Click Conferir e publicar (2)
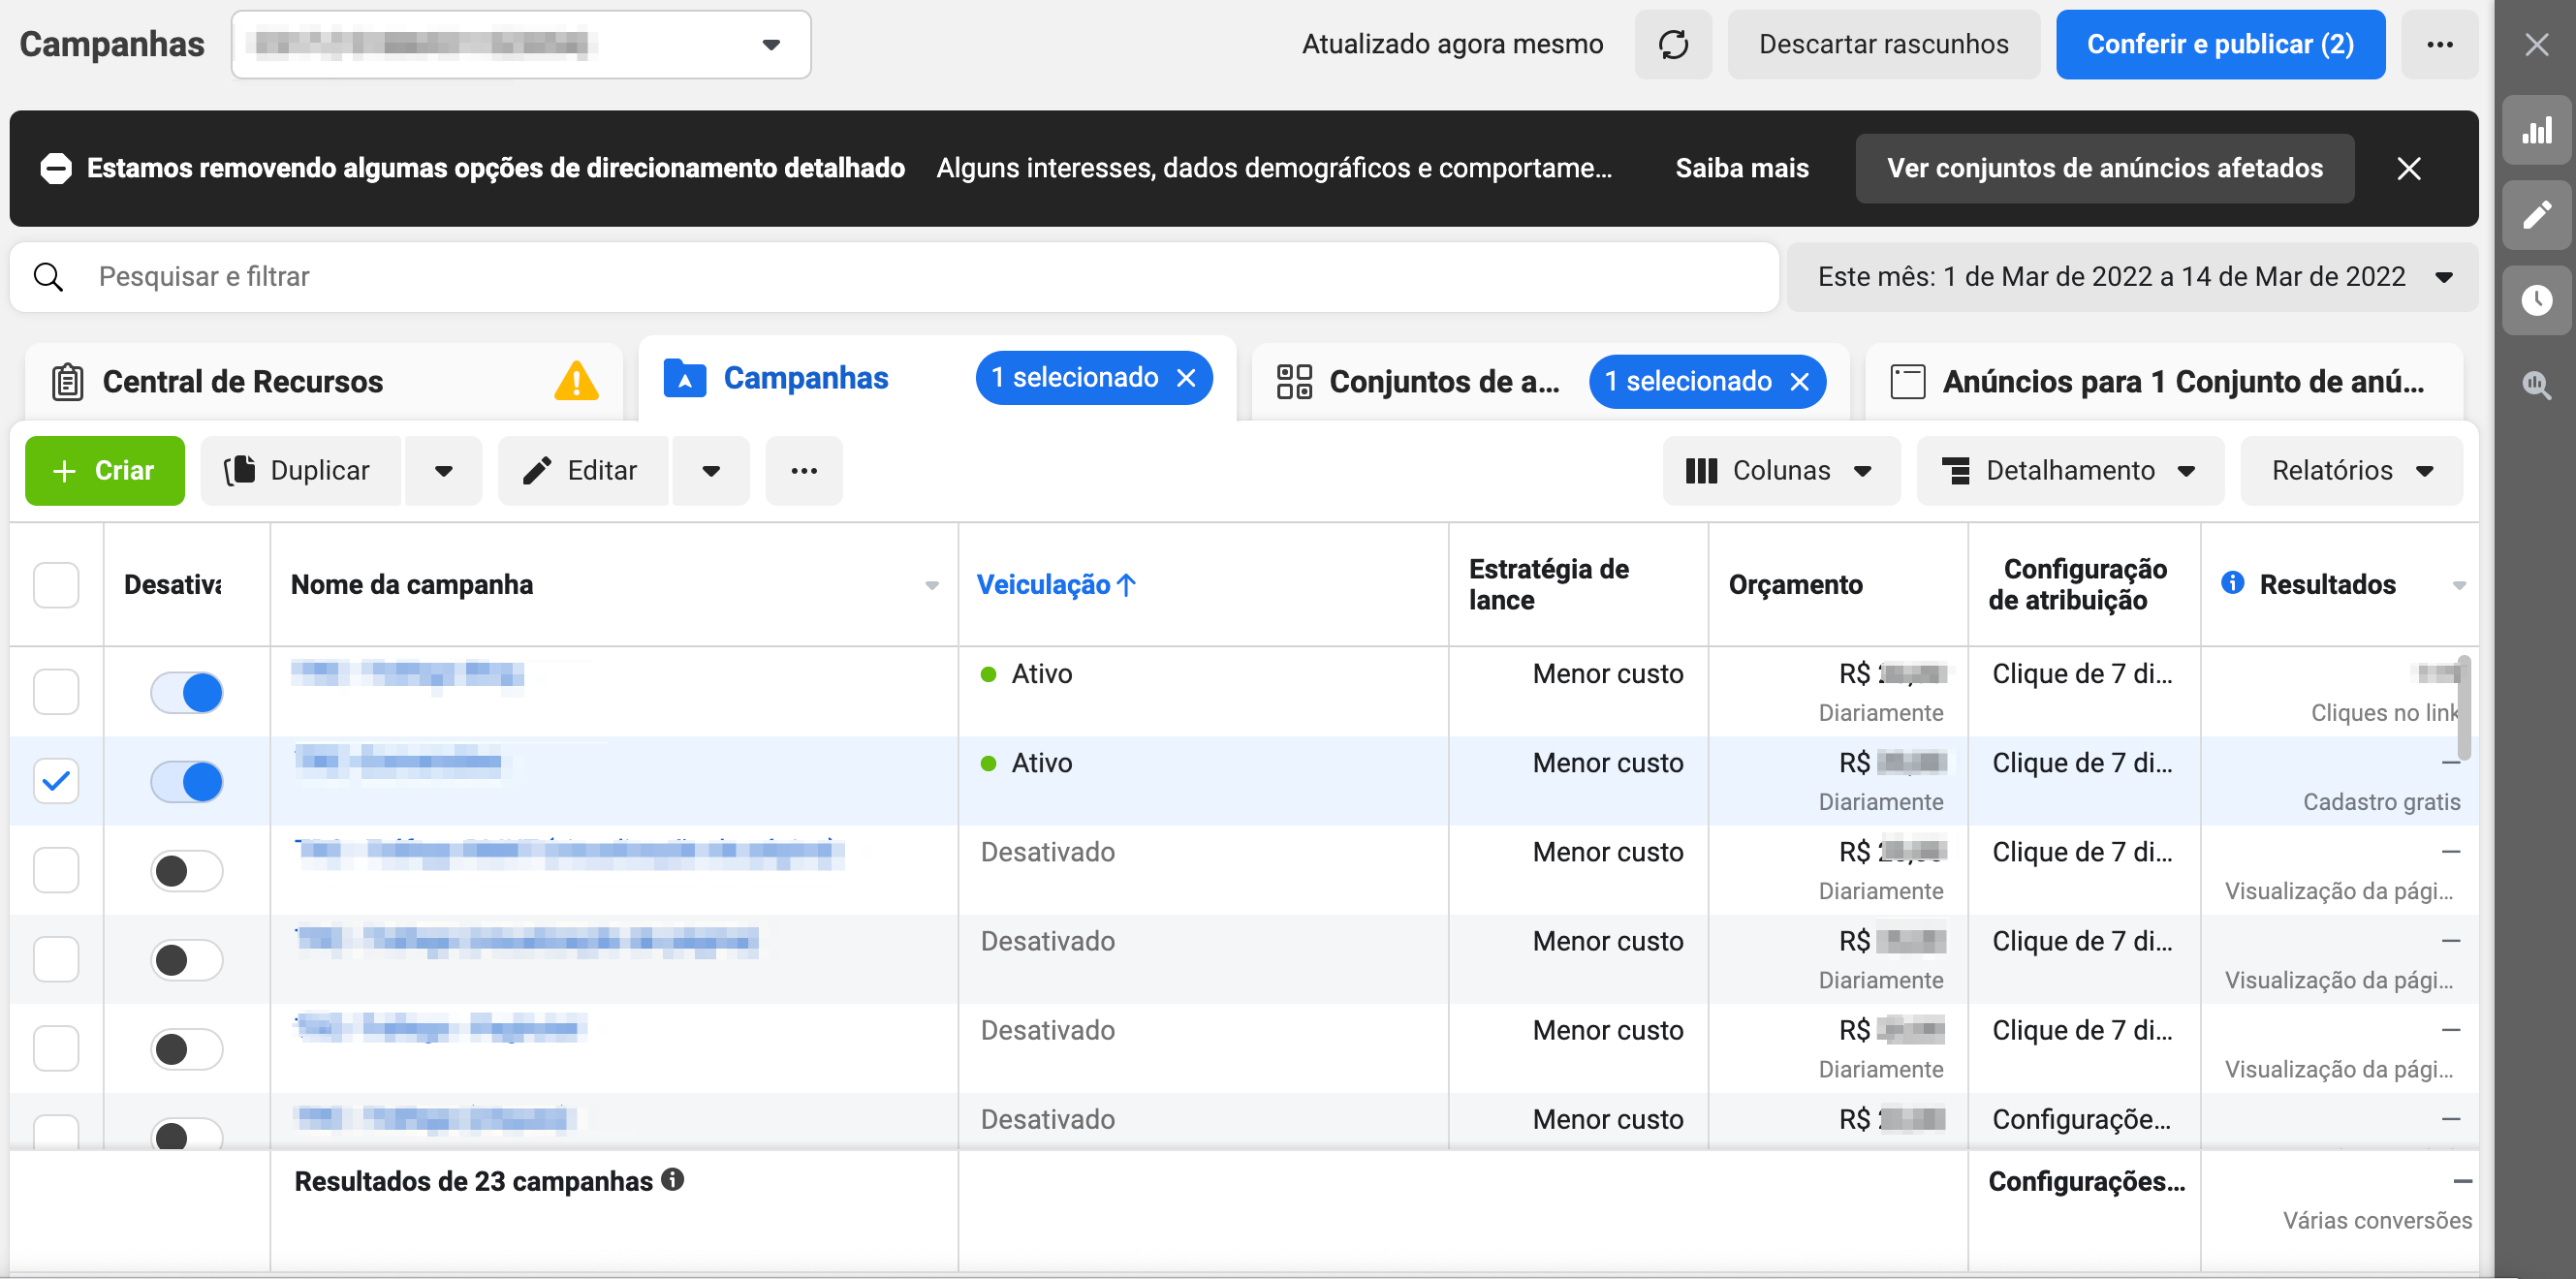This screenshot has width=2576, height=1279. [x=2220, y=44]
